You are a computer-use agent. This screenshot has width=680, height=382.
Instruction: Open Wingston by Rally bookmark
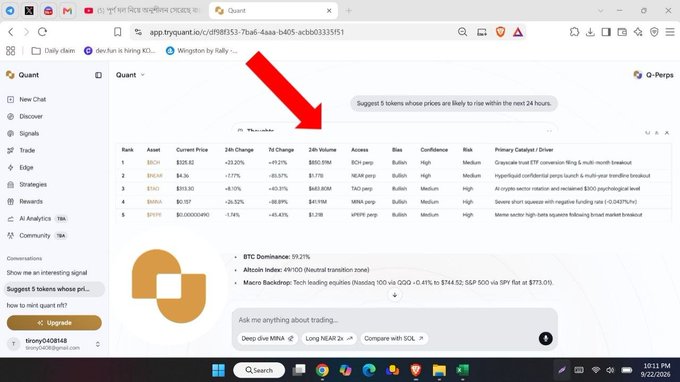[202, 51]
